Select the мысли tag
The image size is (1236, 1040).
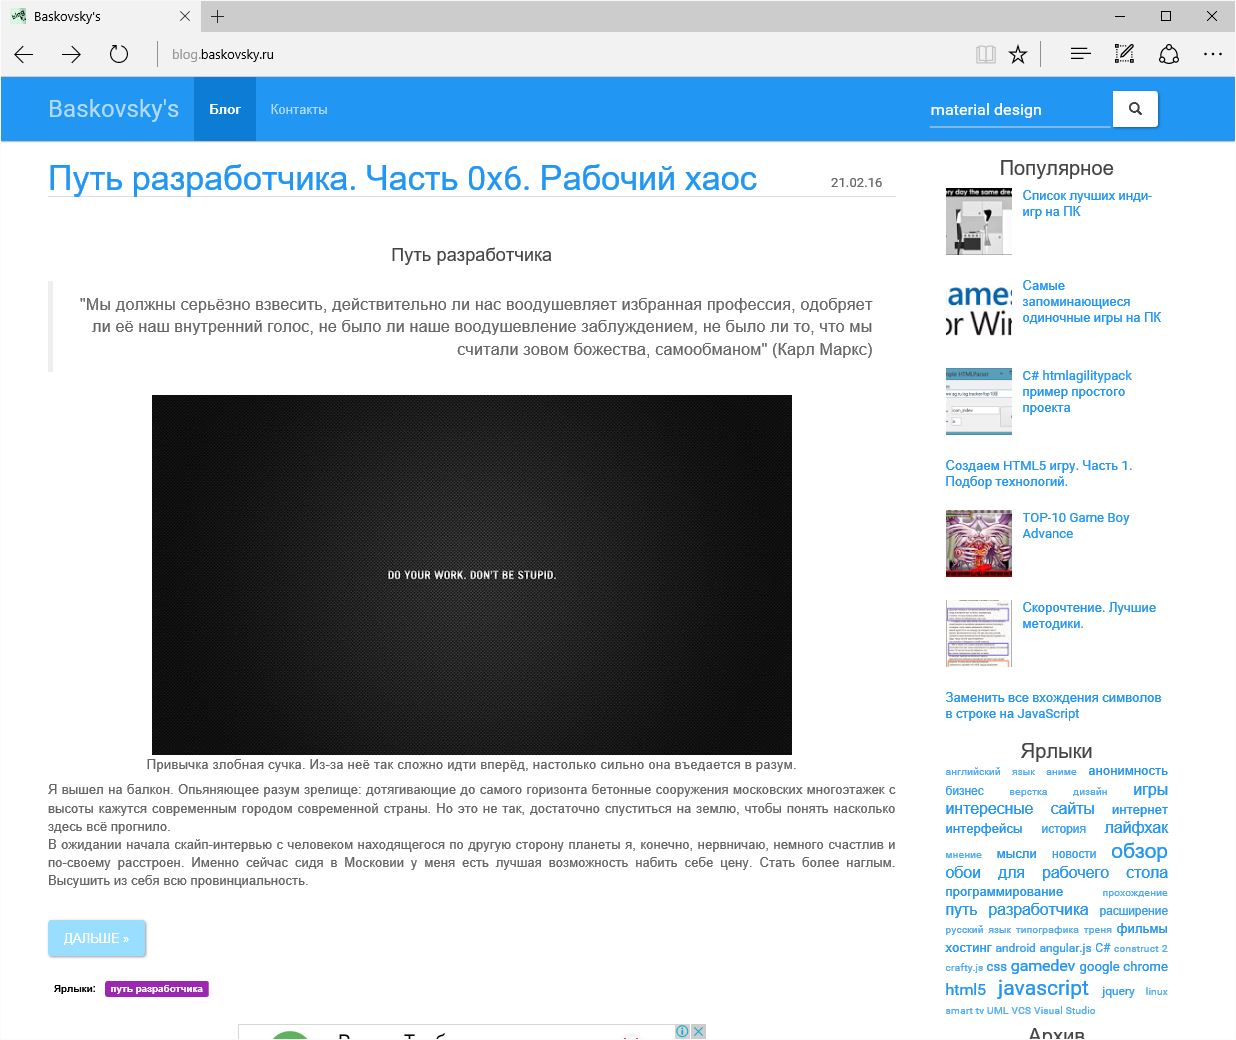click(1016, 853)
